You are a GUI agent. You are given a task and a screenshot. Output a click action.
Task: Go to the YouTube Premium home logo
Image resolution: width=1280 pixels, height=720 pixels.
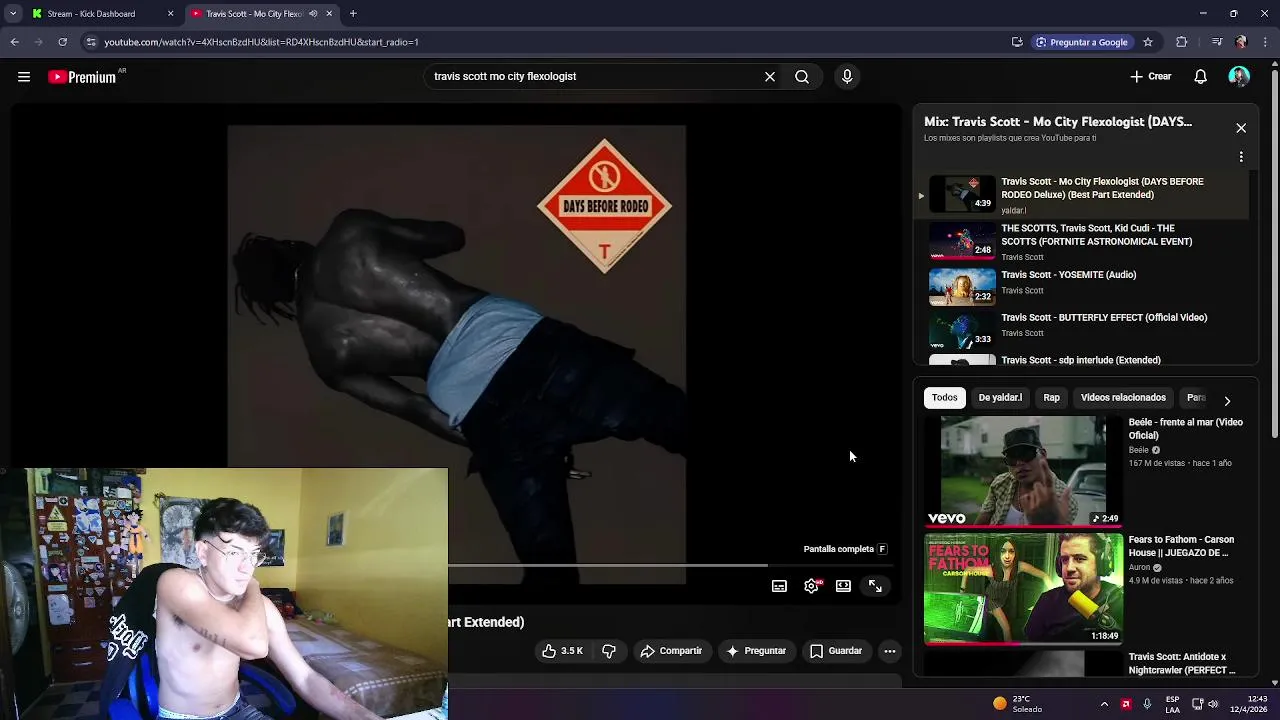point(82,77)
